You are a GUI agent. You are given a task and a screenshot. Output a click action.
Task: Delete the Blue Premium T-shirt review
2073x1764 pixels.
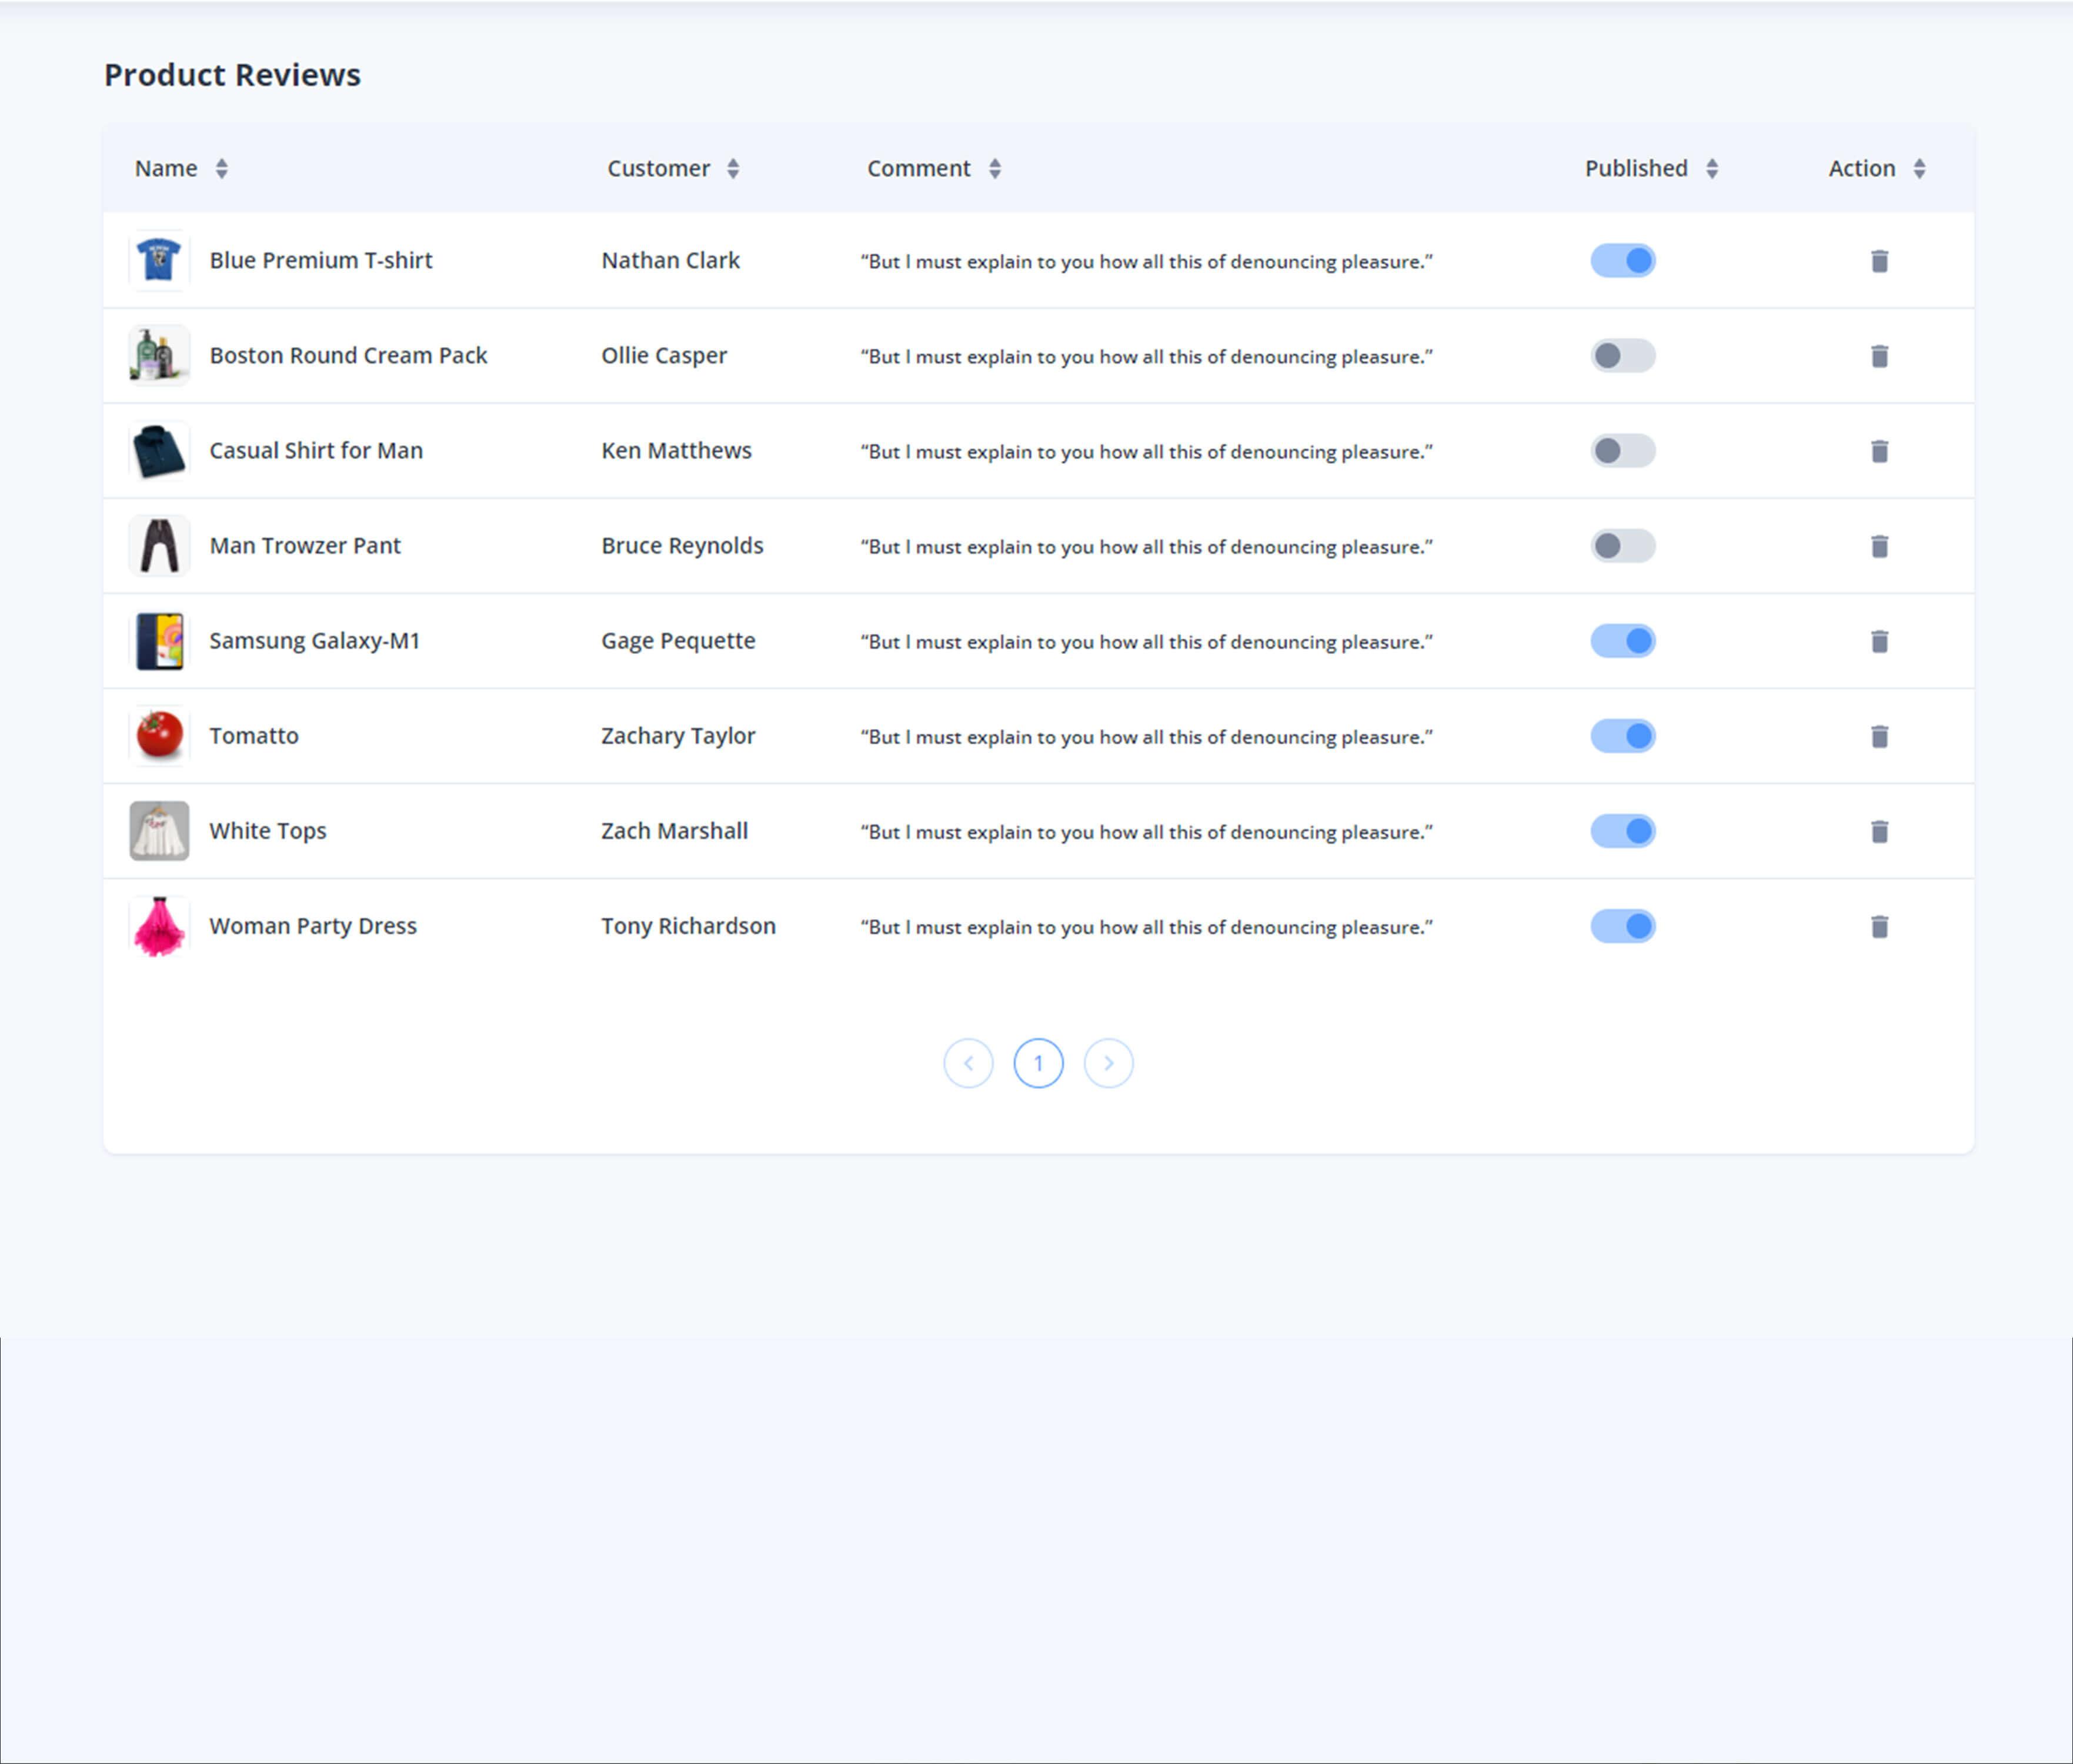point(1879,261)
